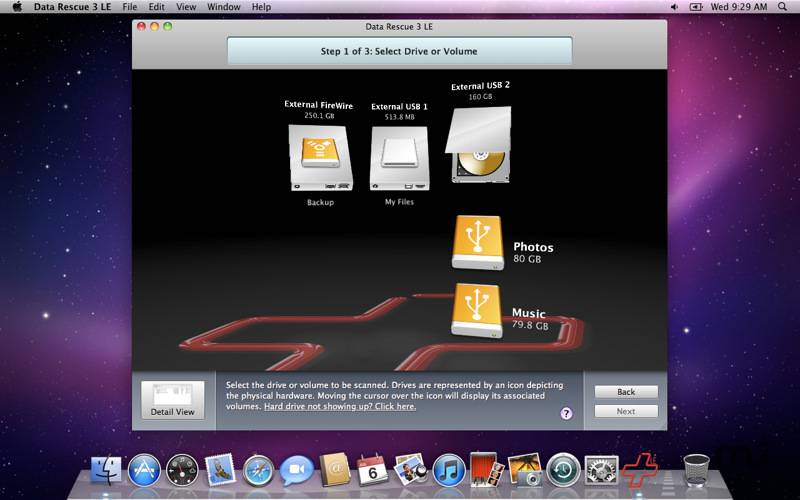800x500 pixels.
Task: Open Mail stamp icon in the Dock
Action: (x=220, y=470)
